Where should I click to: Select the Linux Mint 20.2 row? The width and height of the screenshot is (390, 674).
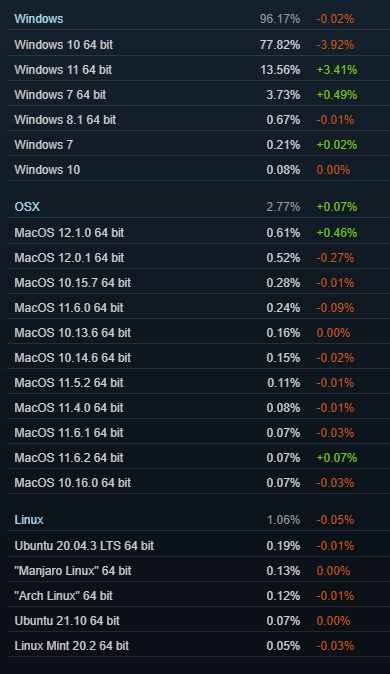pyautogui.click(x=198, y=645)
